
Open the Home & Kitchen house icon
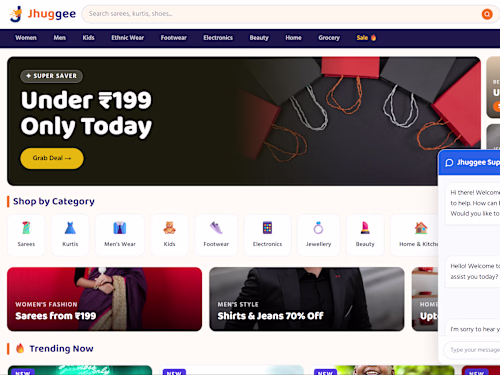pyautogui.click(x=421, y=228)
